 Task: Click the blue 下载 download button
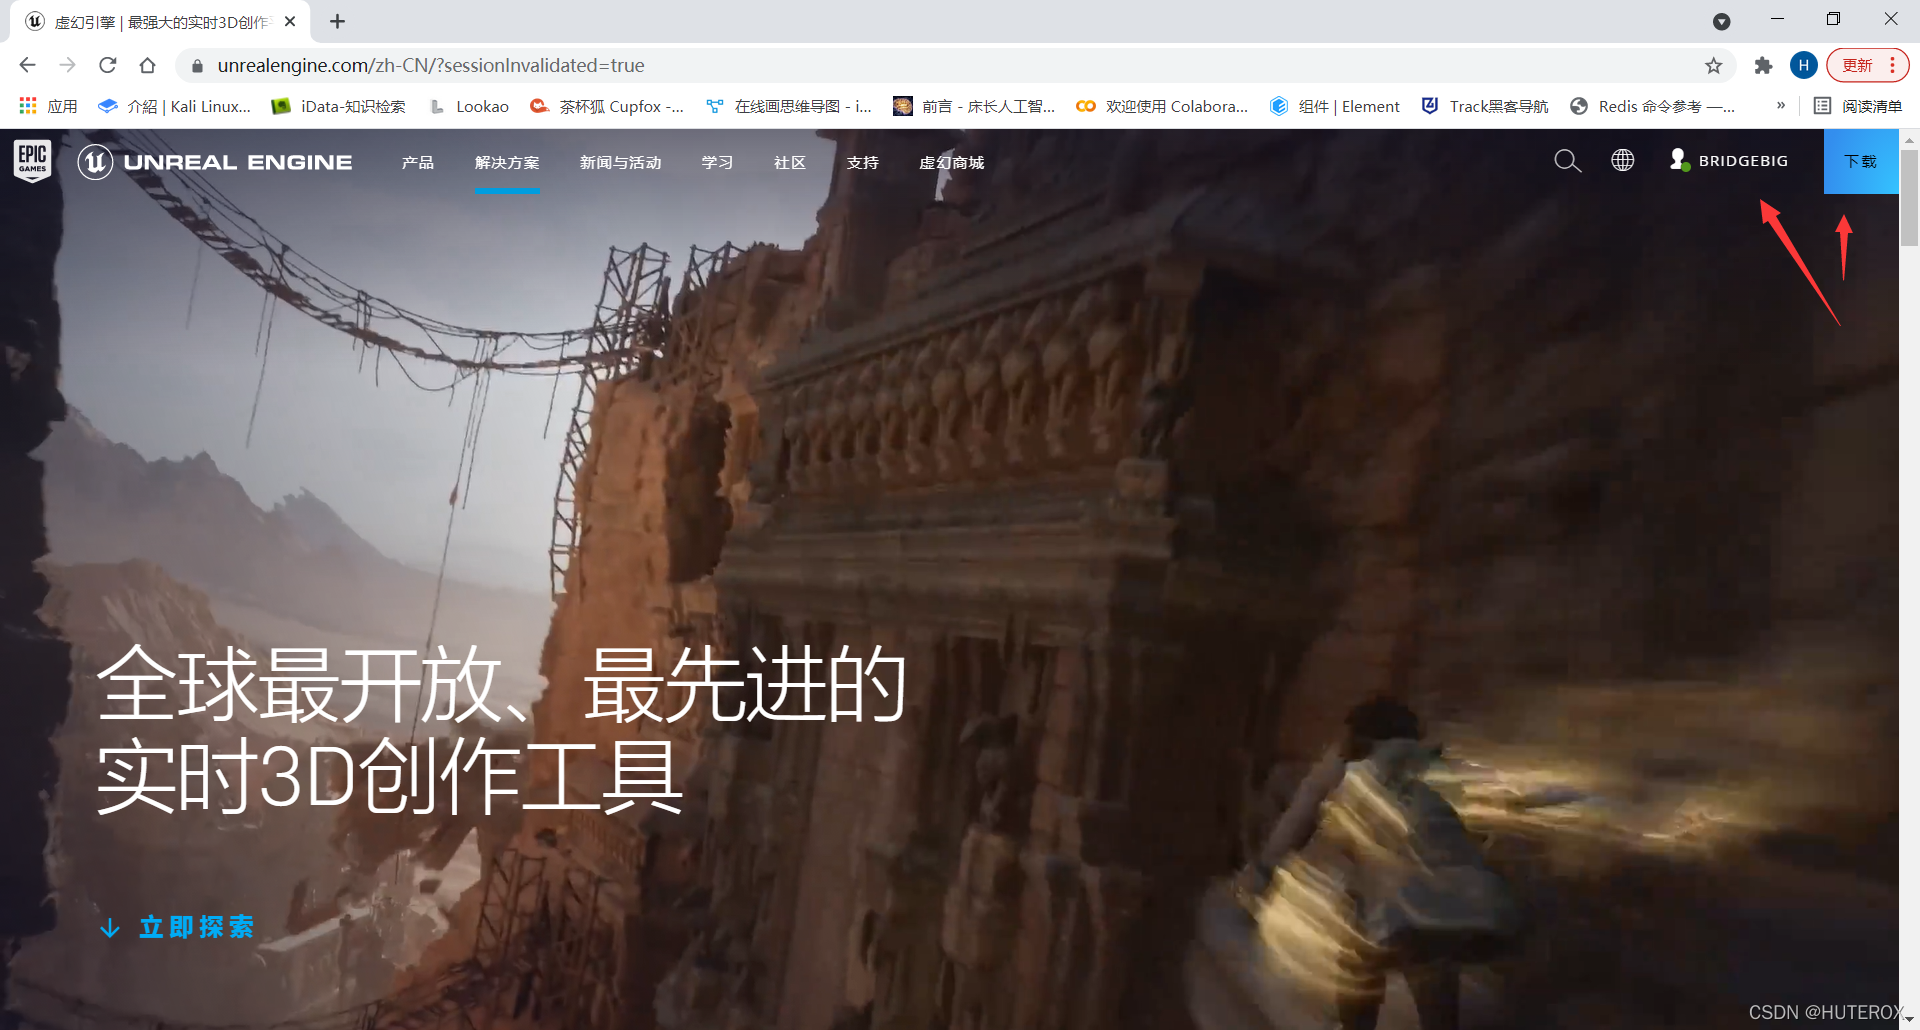pyautogui.click(x=1861, y=160)
